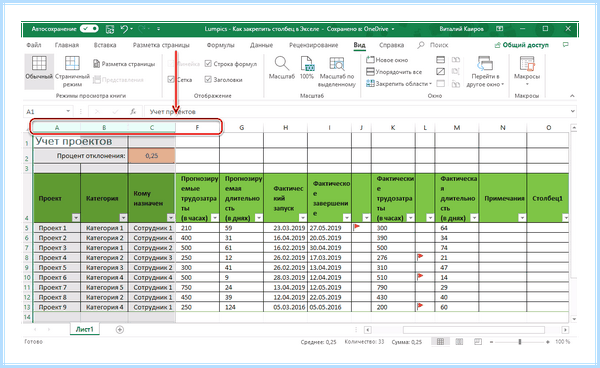Screen dimensions: 600x368
Task: Click the search magnifier icon
Action: click(421, 45)
